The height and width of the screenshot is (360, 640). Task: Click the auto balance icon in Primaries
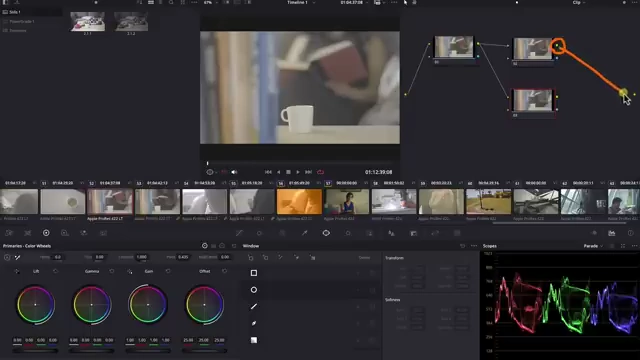click(7, 257)
